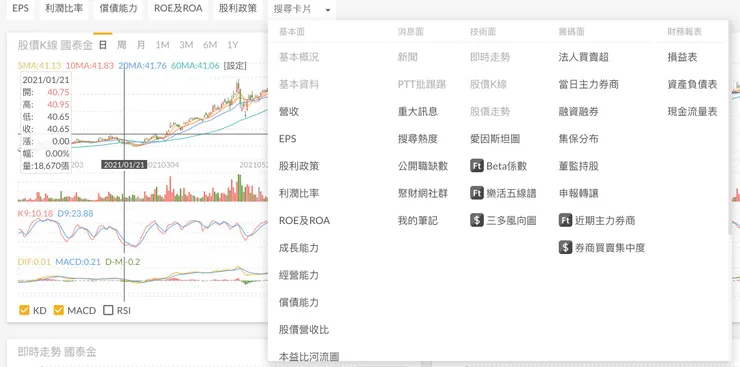
Task: Go to the ROE及ROA tab
Action: pyautogui.click(x=178, y=8)
